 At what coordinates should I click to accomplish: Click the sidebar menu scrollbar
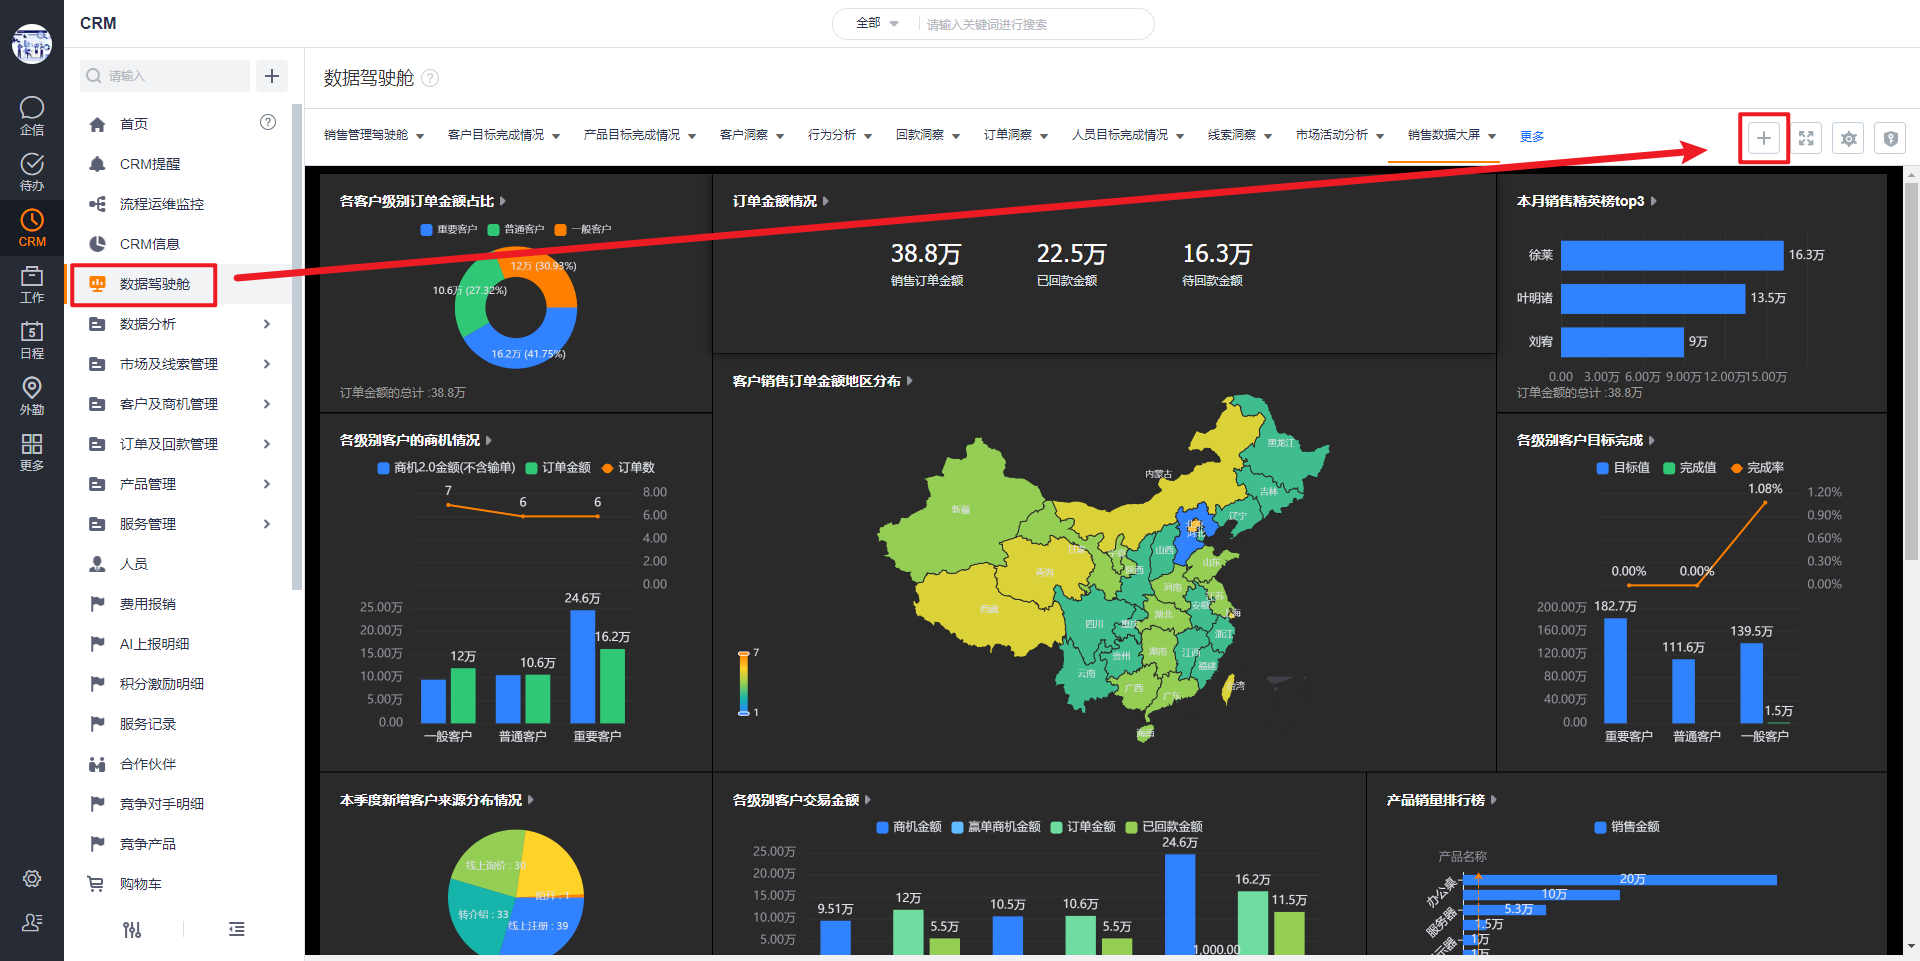[x=296, y=346]
